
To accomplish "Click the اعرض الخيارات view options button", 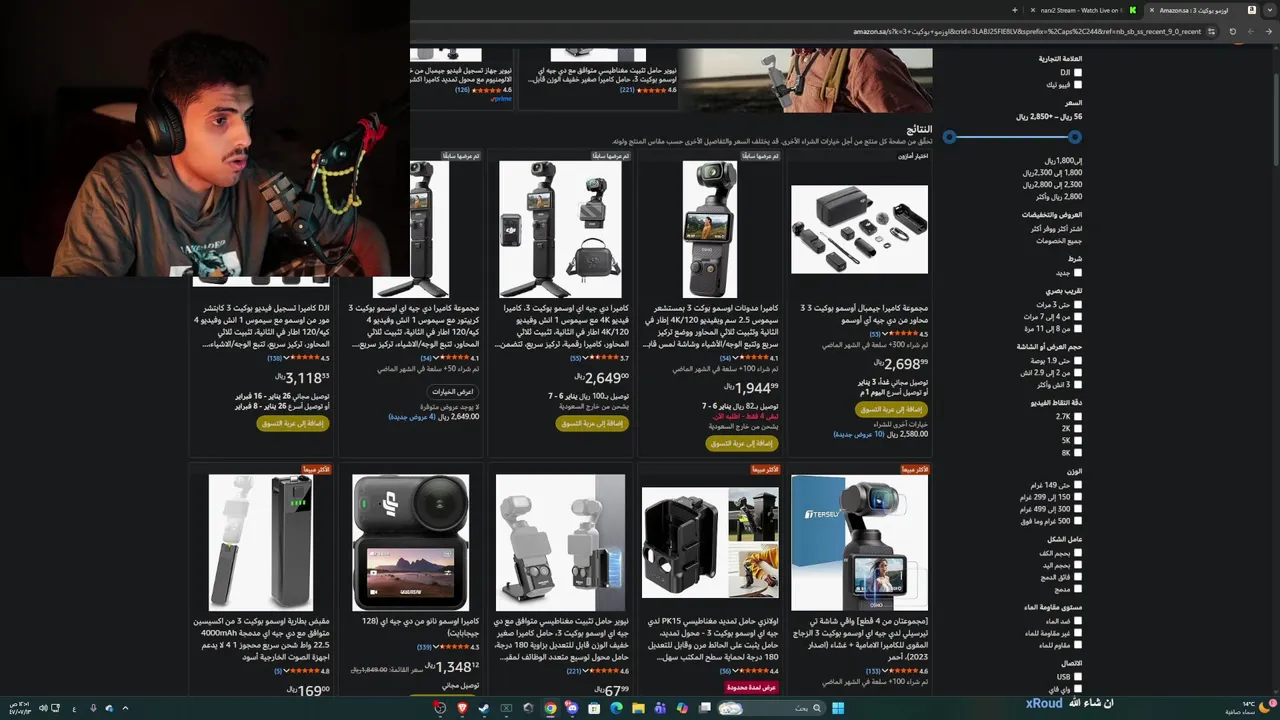I will [452, 391].
